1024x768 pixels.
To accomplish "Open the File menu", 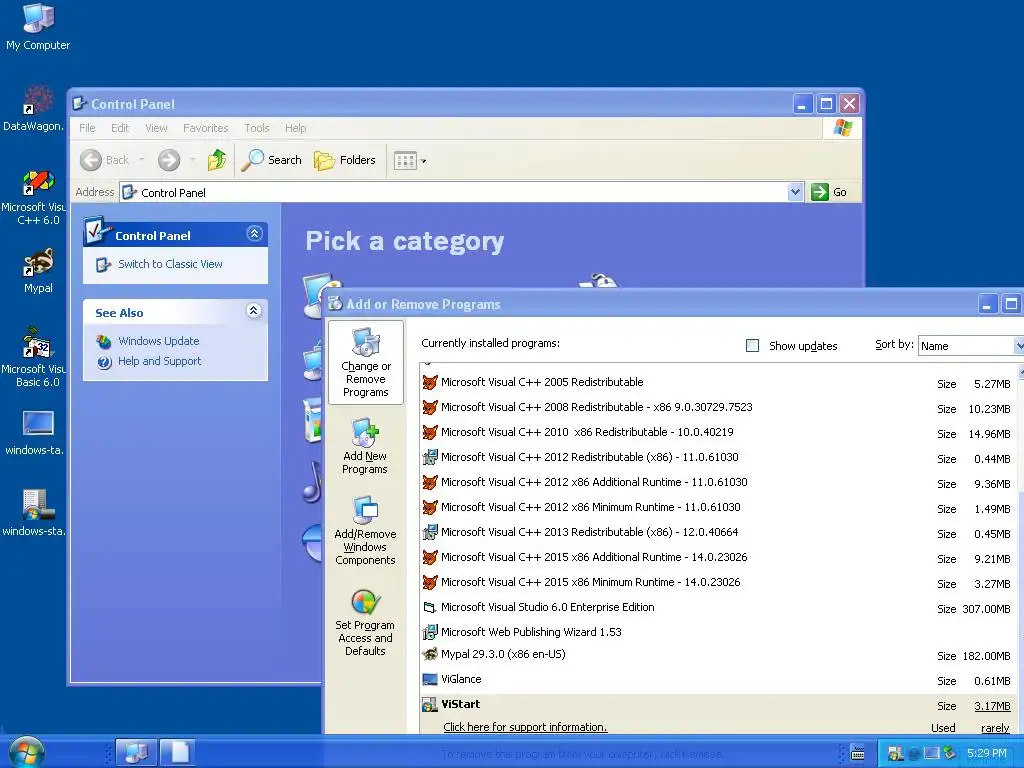I will click(87, 128).
